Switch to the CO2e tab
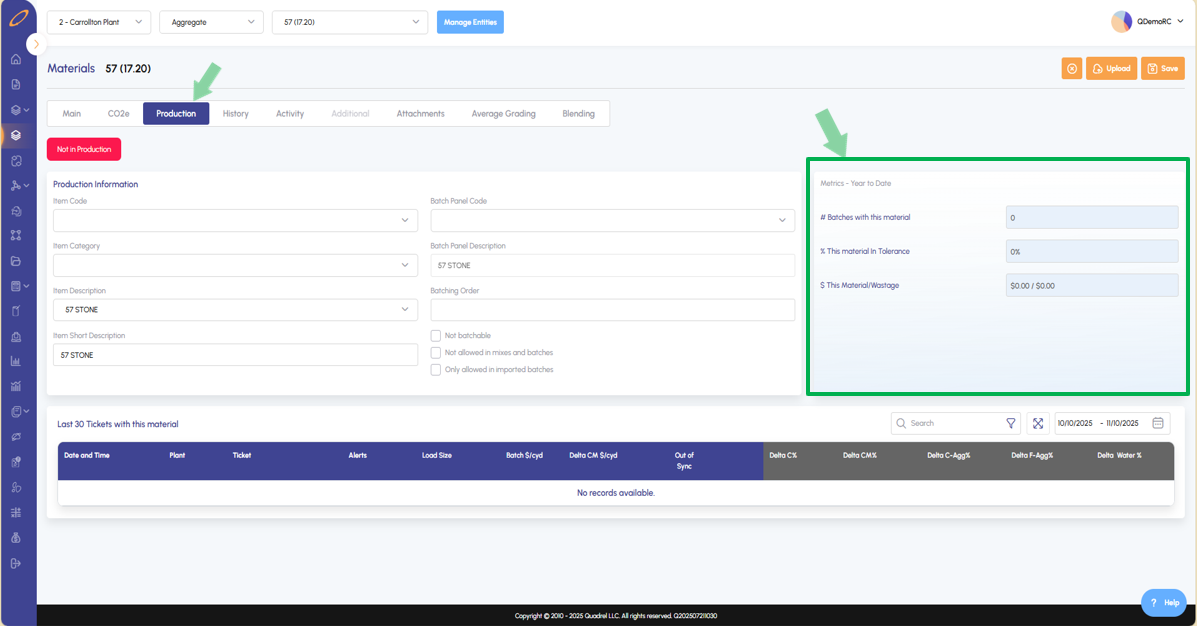The image size is (1197, 626). (118, 114)
